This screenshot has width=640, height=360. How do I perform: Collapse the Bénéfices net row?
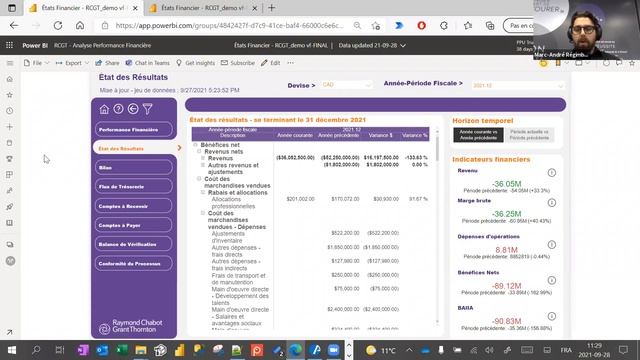(196, 145)
